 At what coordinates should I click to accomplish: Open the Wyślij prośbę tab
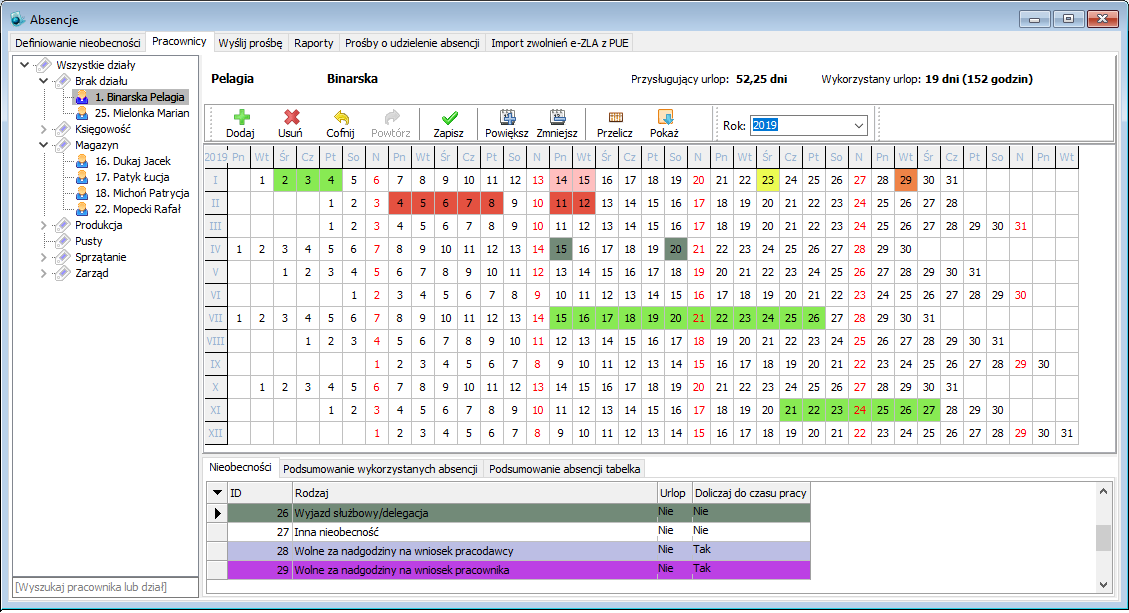tap(251, 43)
